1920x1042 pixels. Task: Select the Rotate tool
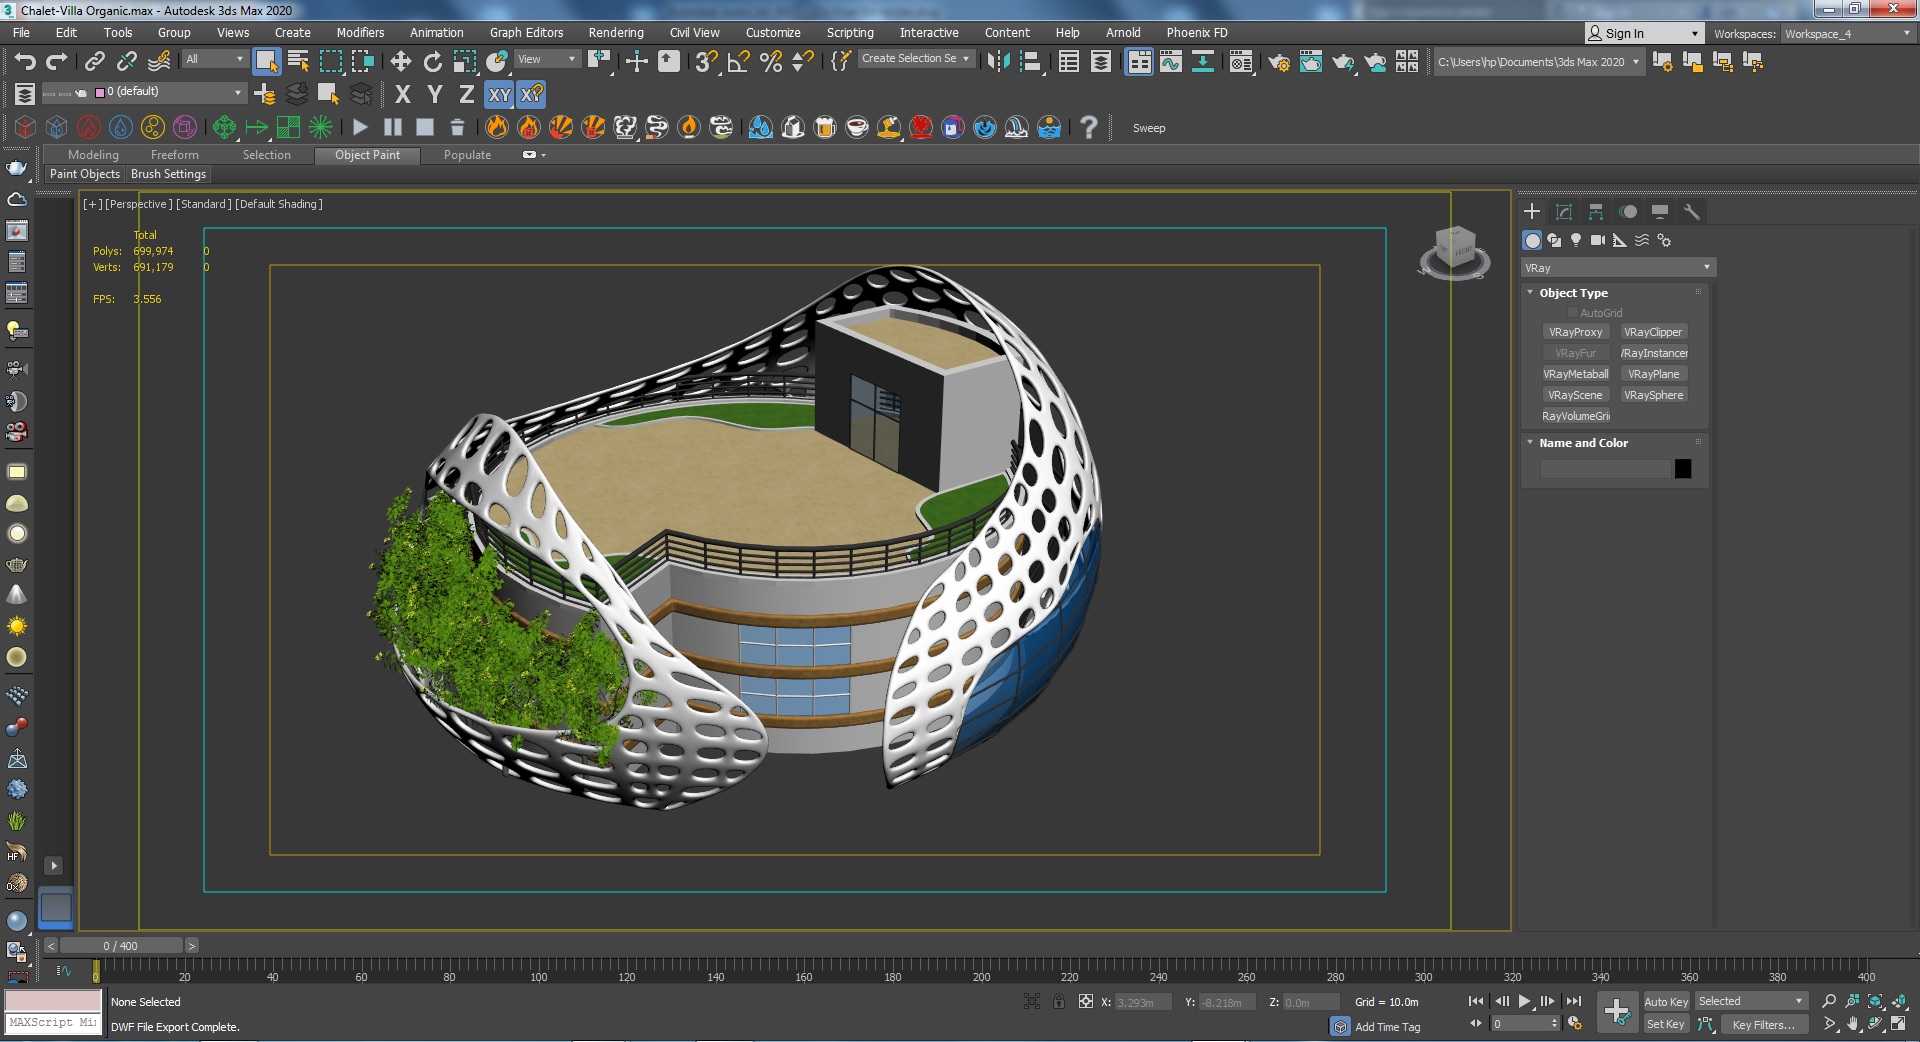[x=433, y=62]
